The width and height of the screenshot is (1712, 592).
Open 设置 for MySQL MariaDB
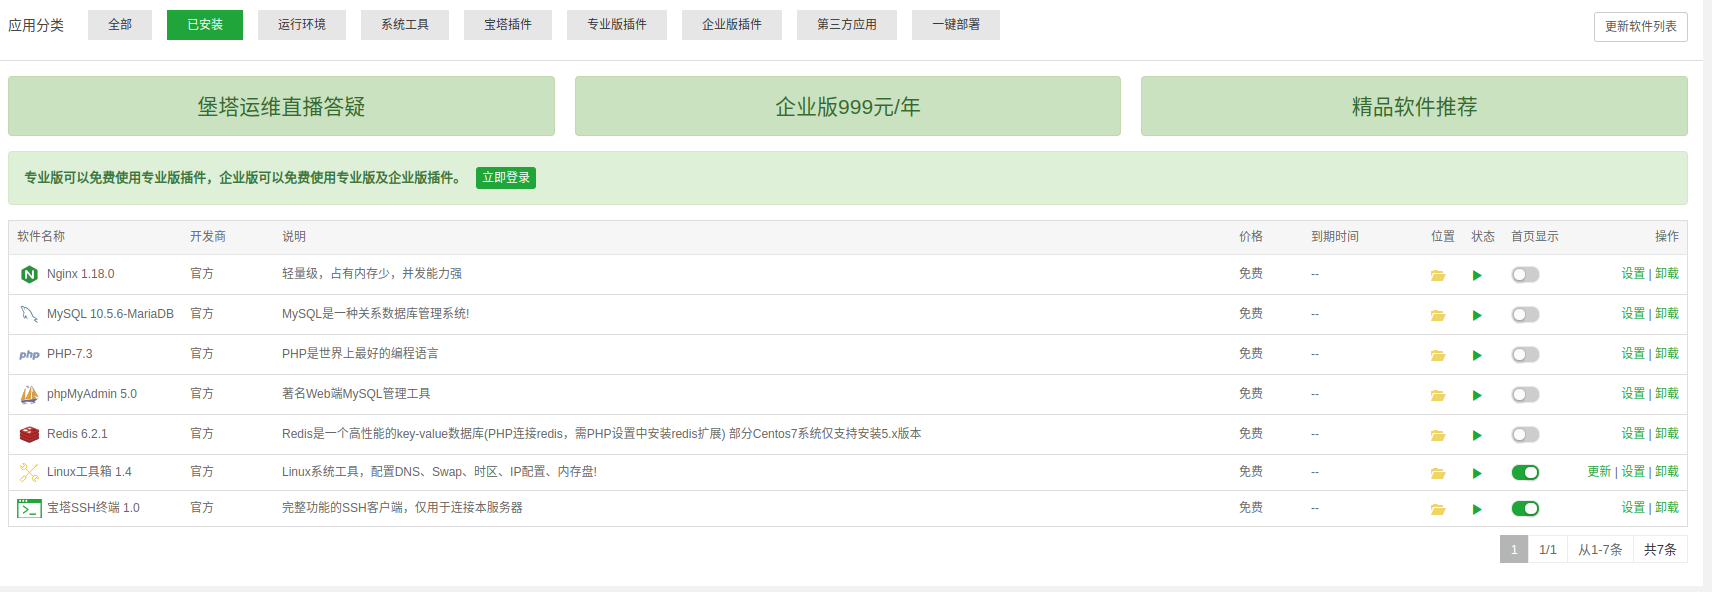tap(1633, 313)
